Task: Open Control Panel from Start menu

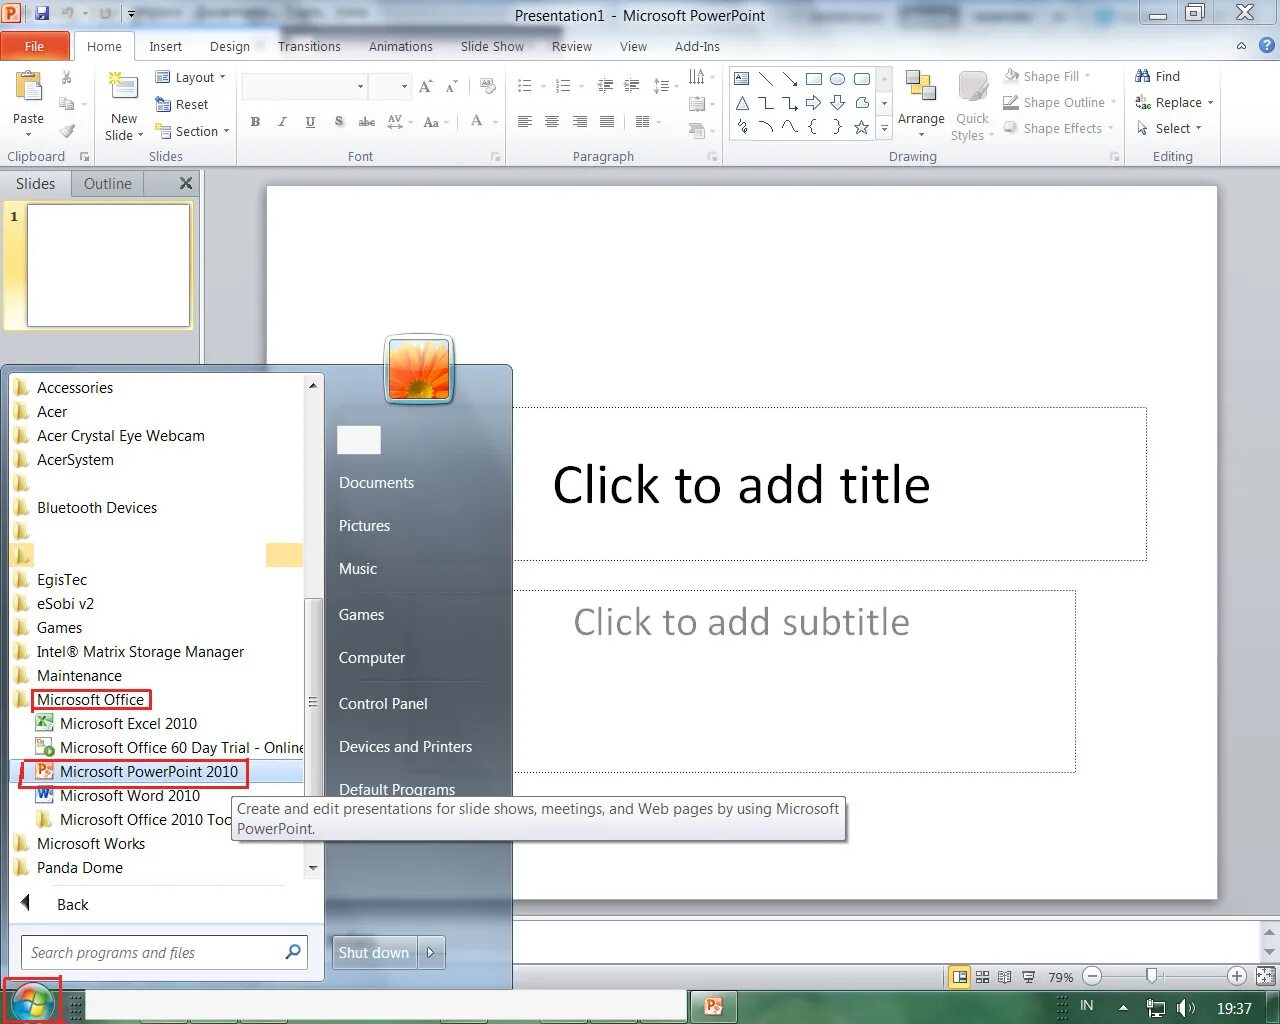Action: [x=383, y=703]
